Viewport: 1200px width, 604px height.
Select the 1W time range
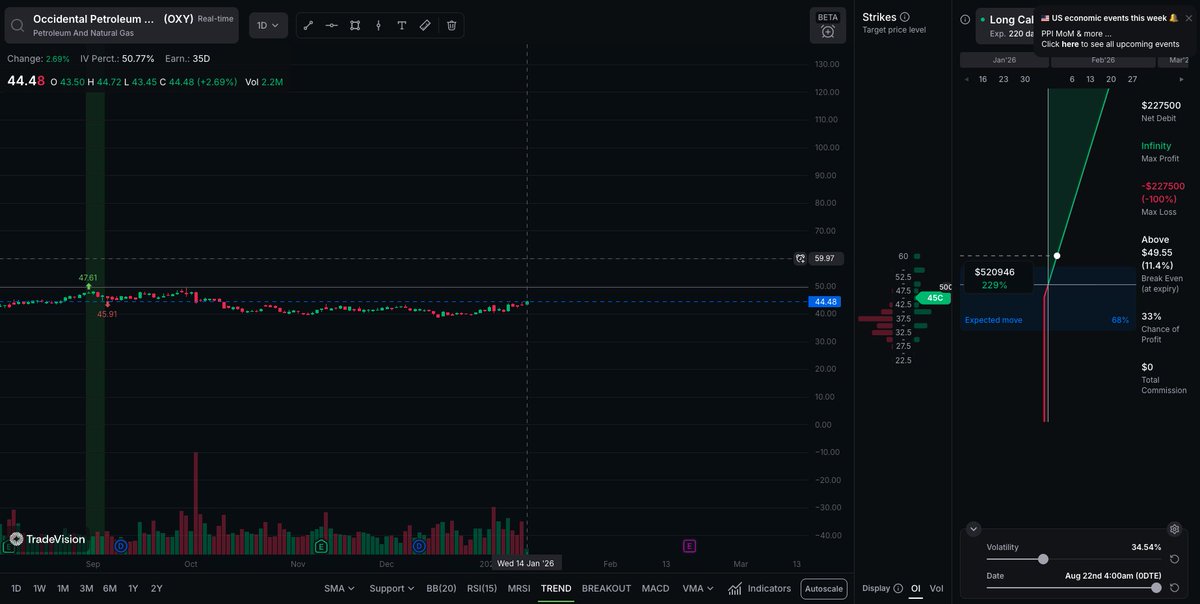coord(39,588)
